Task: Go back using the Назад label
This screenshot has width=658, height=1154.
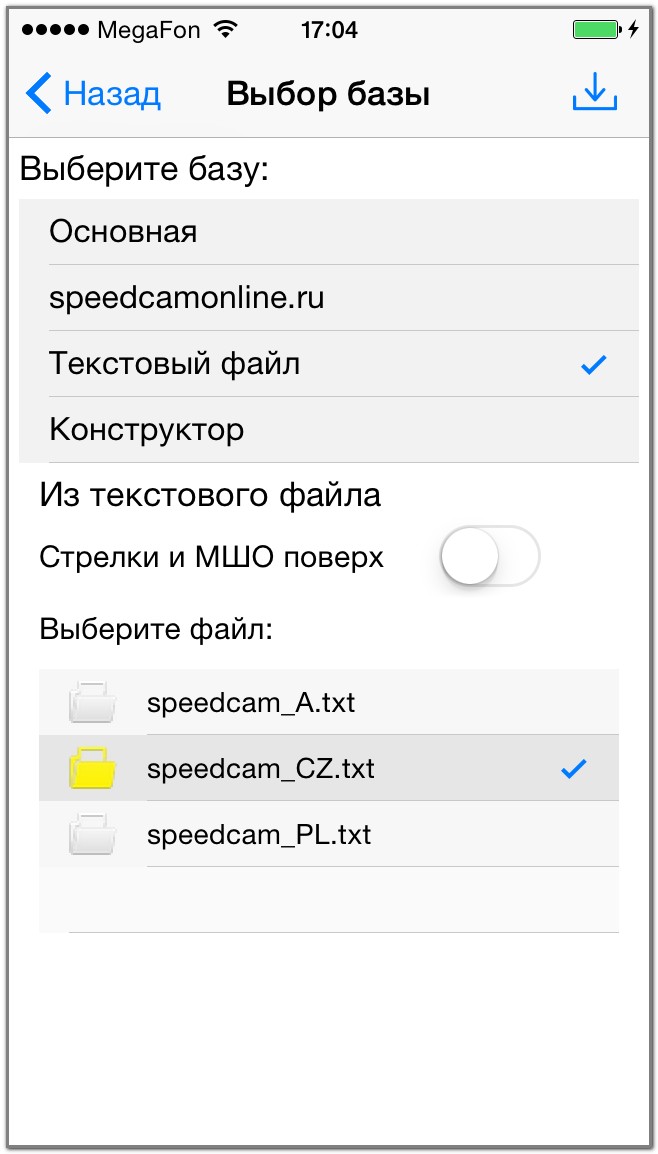Action: click(112, 94)
